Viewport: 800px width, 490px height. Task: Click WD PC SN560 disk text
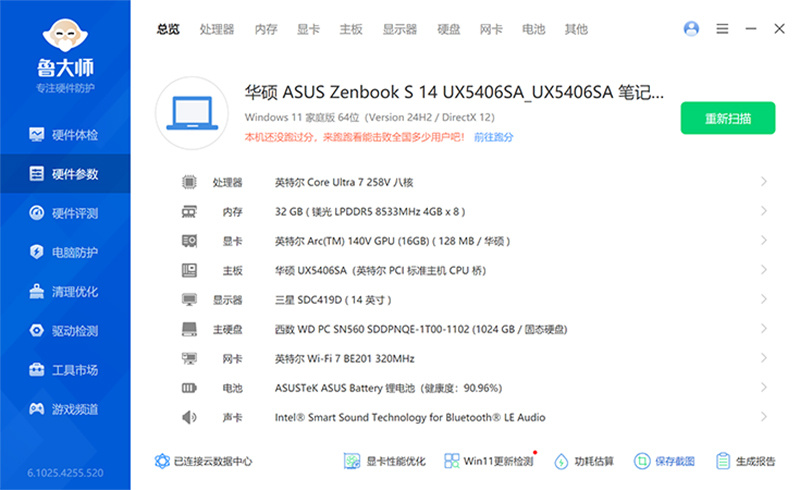421,329
